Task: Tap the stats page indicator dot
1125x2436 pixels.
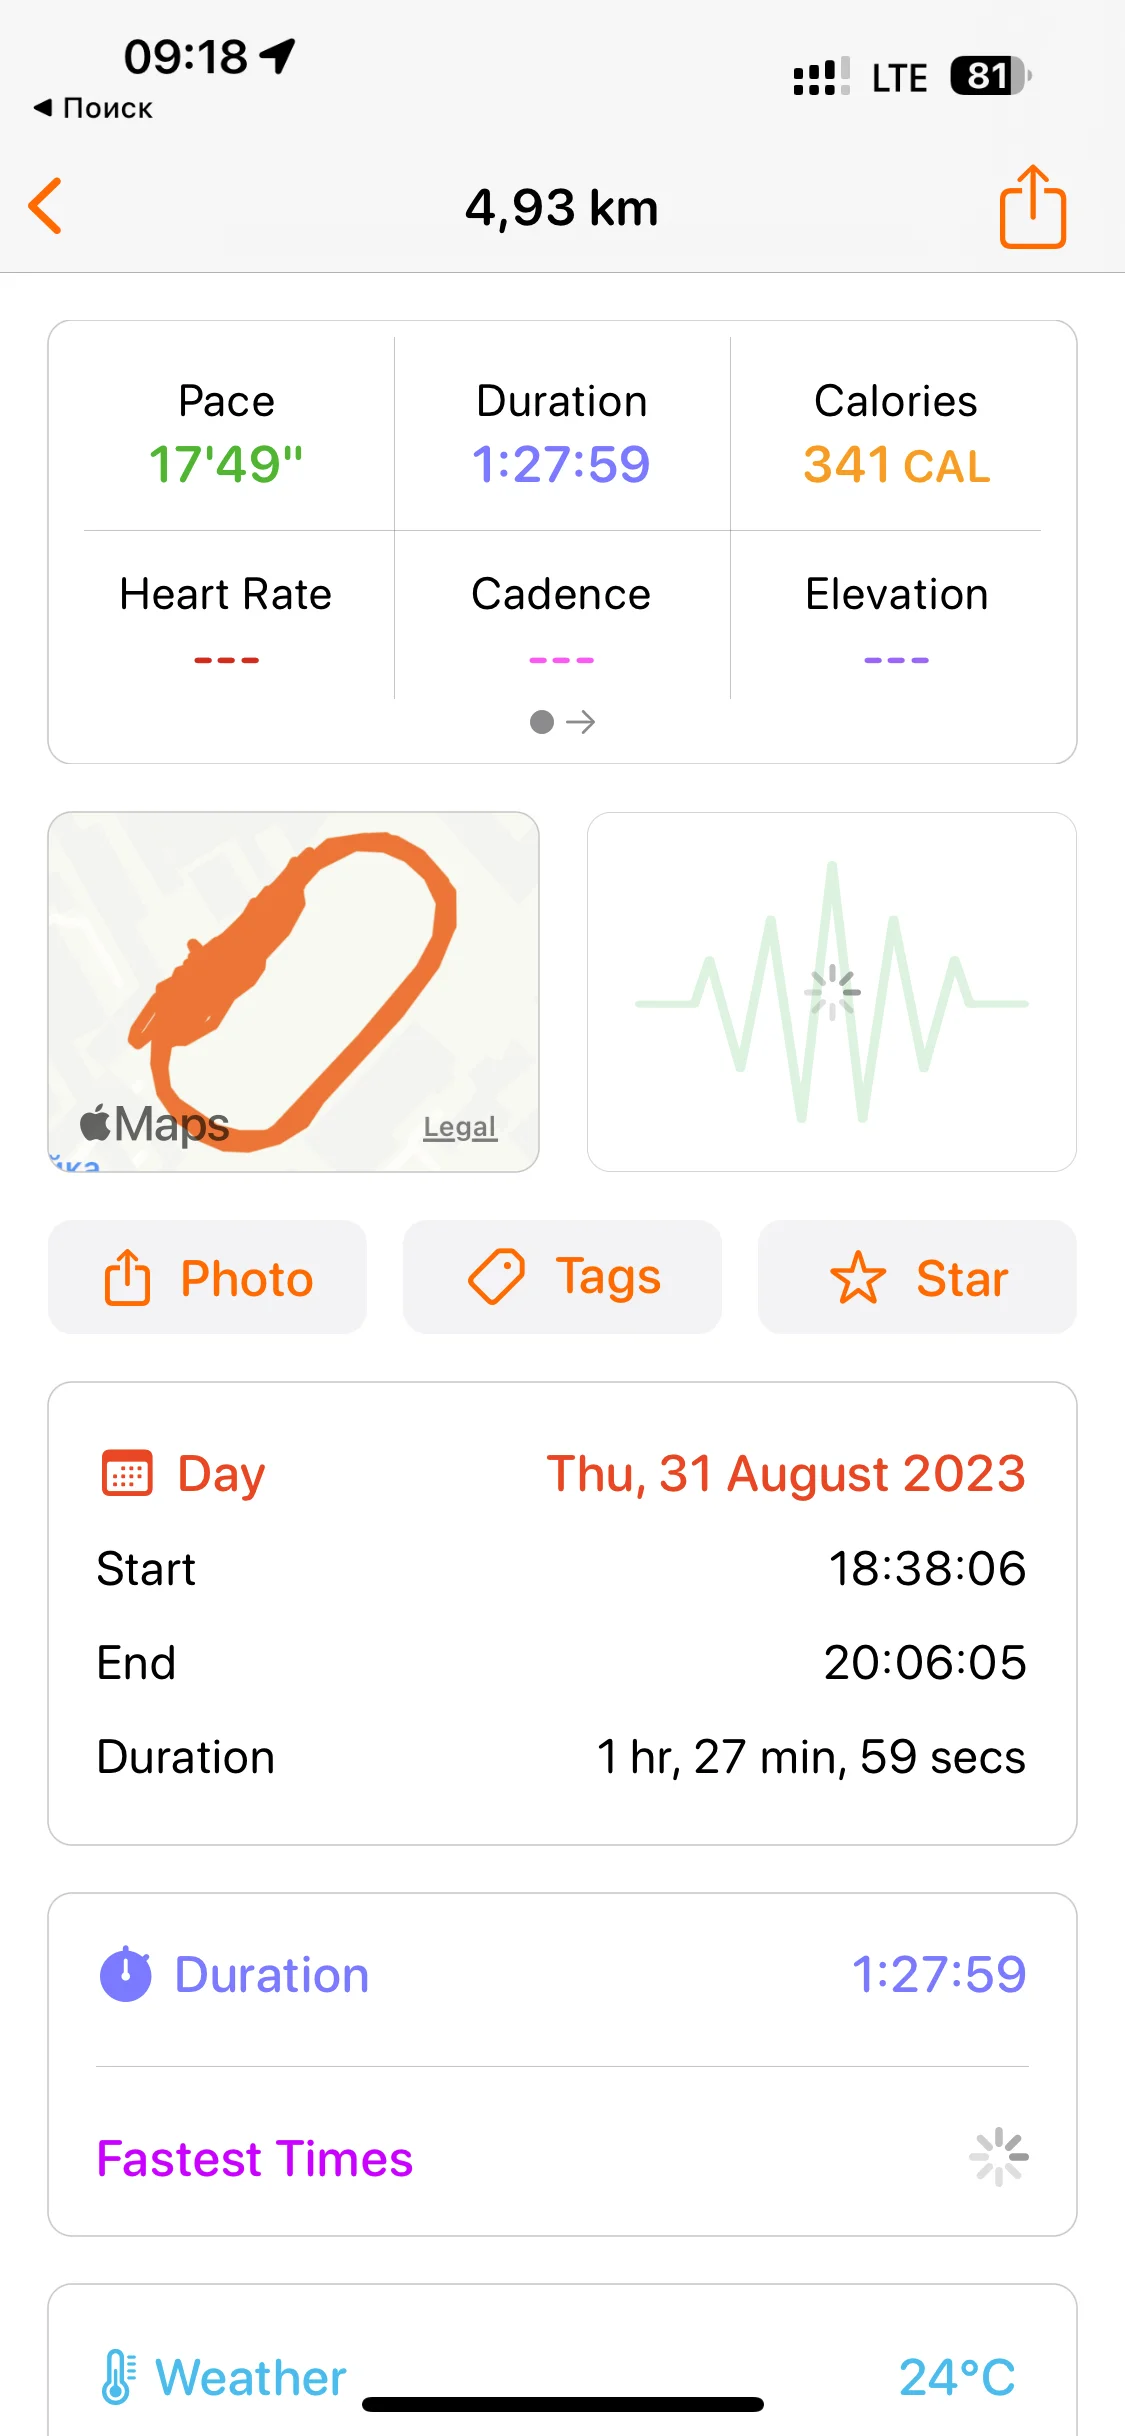Action: click(542, 722)
